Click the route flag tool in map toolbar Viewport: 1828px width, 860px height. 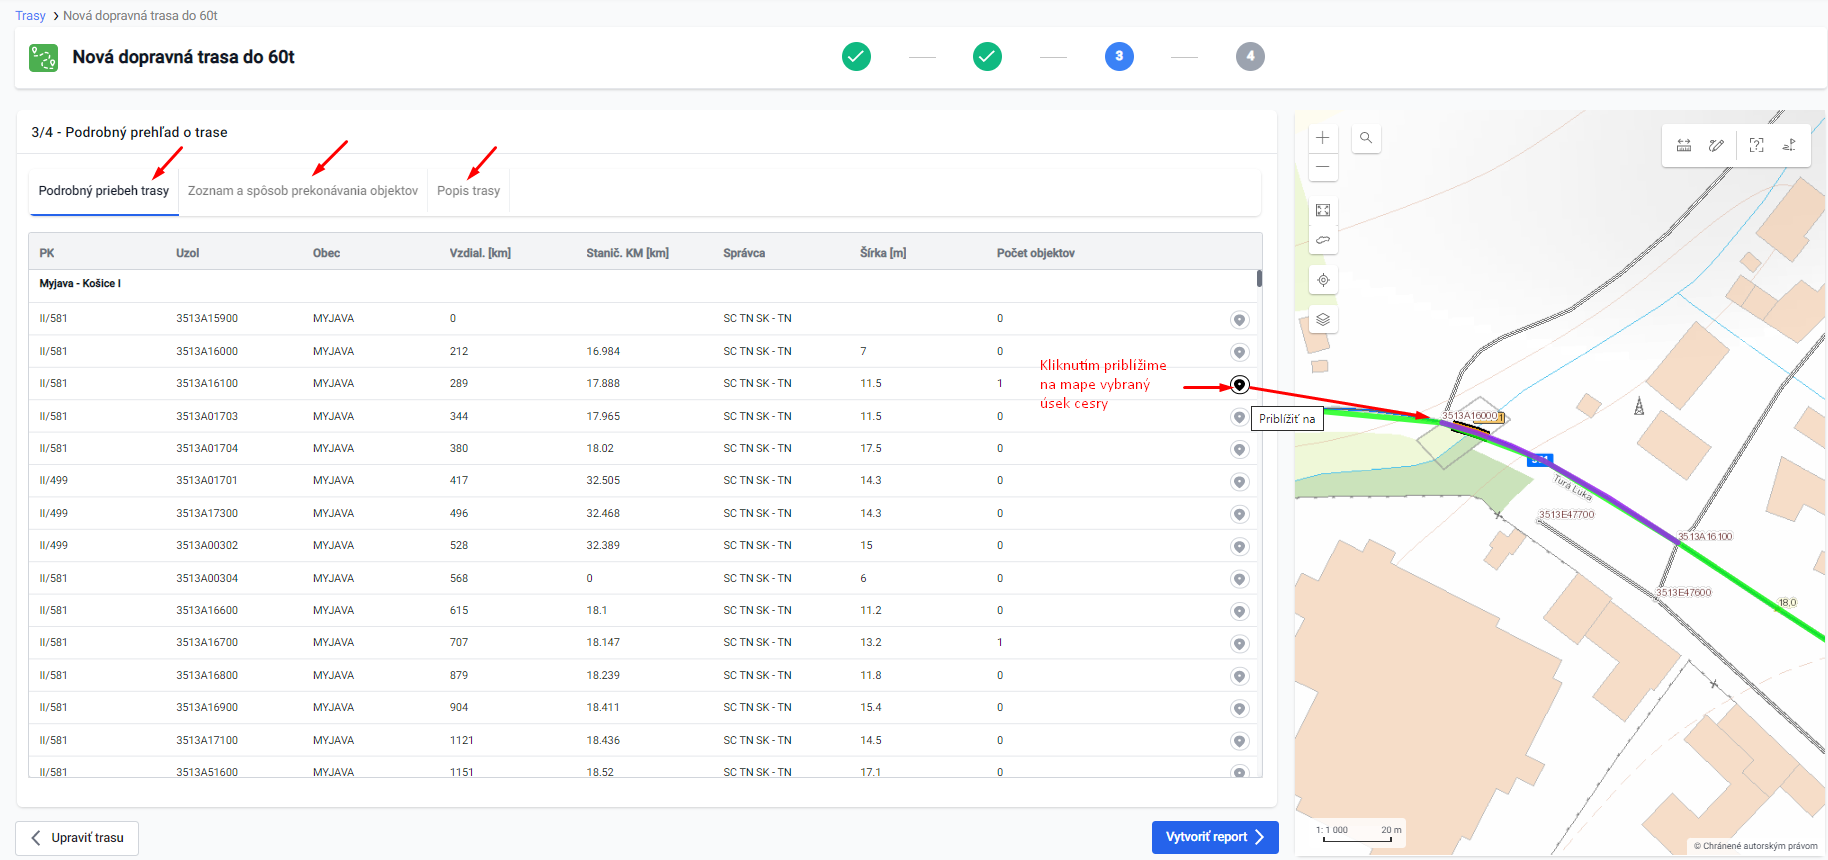coord(1789,146)
